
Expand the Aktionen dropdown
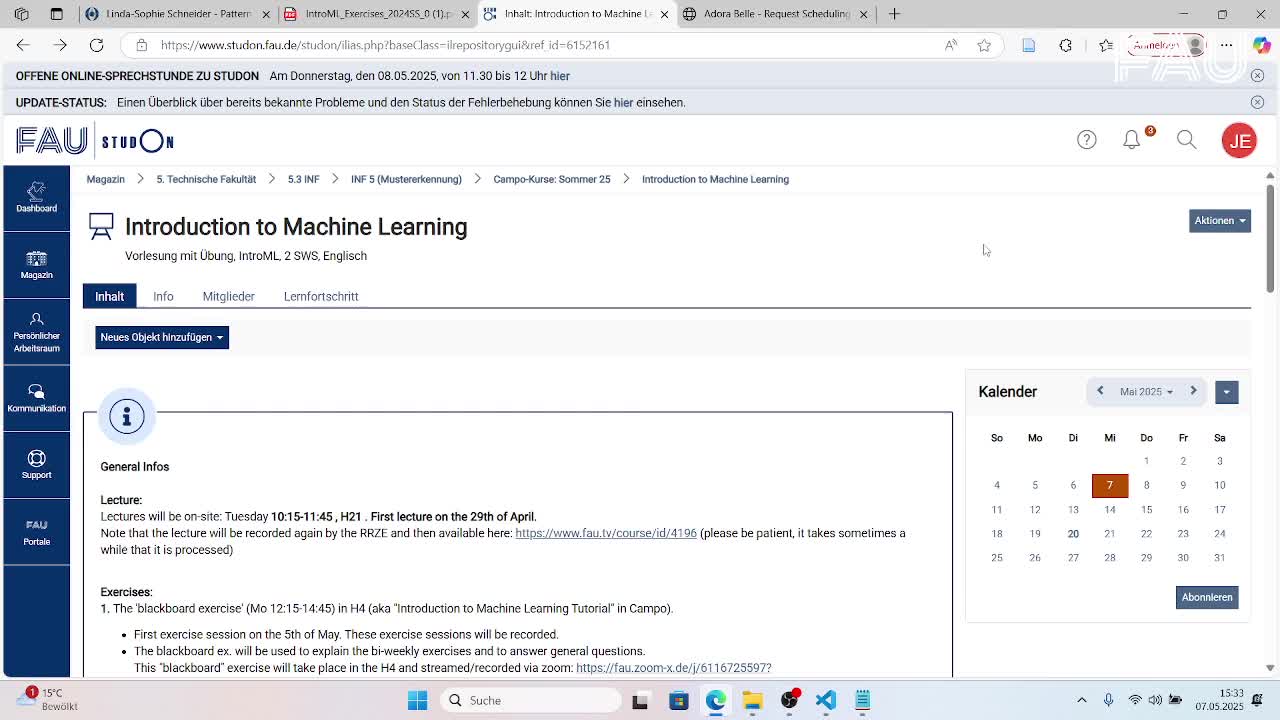[x=1220, y=220]
